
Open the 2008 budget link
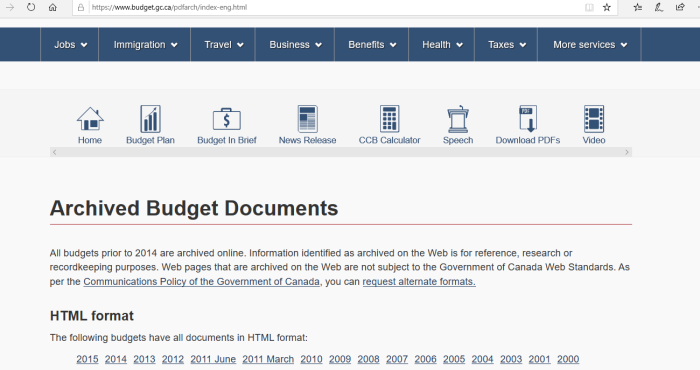[368, 359]
